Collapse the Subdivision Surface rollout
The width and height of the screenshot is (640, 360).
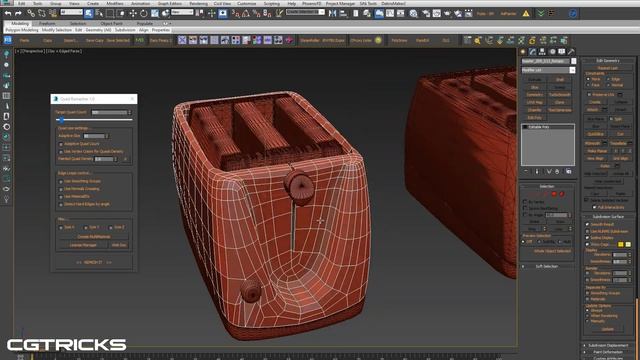608,217
